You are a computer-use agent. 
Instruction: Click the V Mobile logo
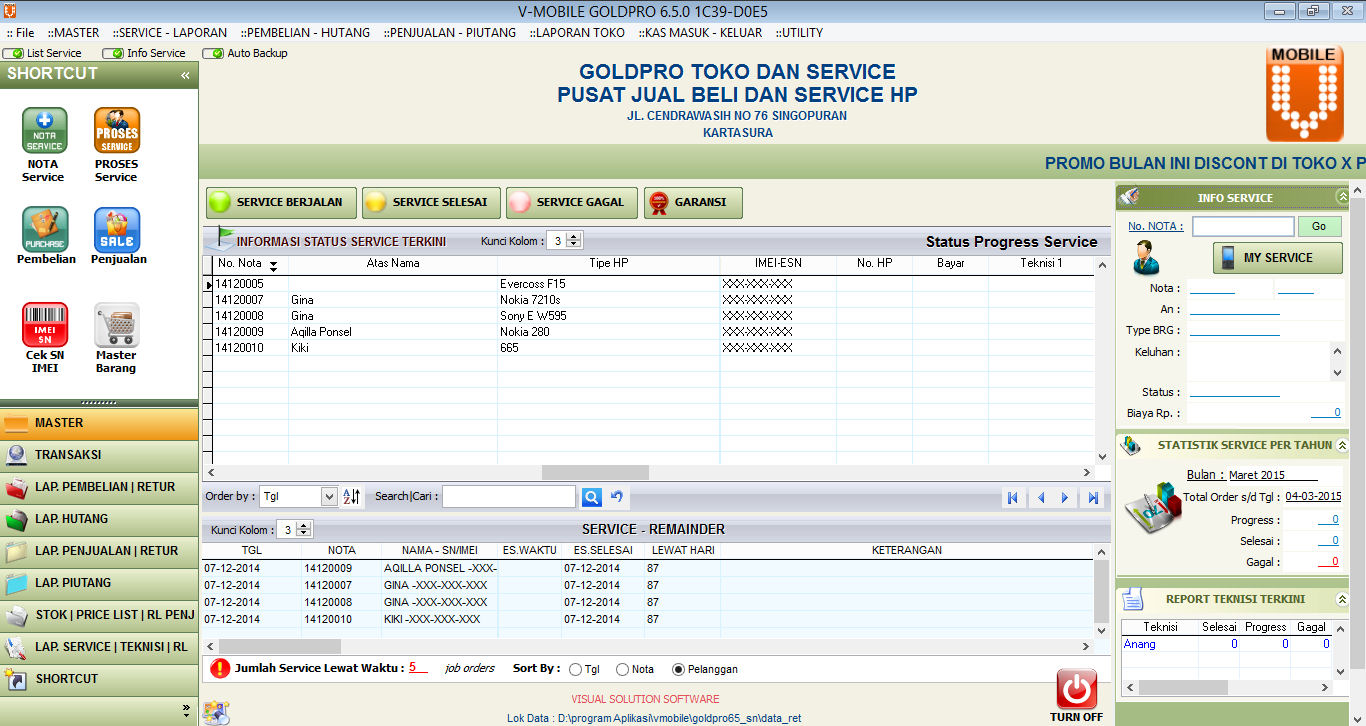[x=1304, y=94]
